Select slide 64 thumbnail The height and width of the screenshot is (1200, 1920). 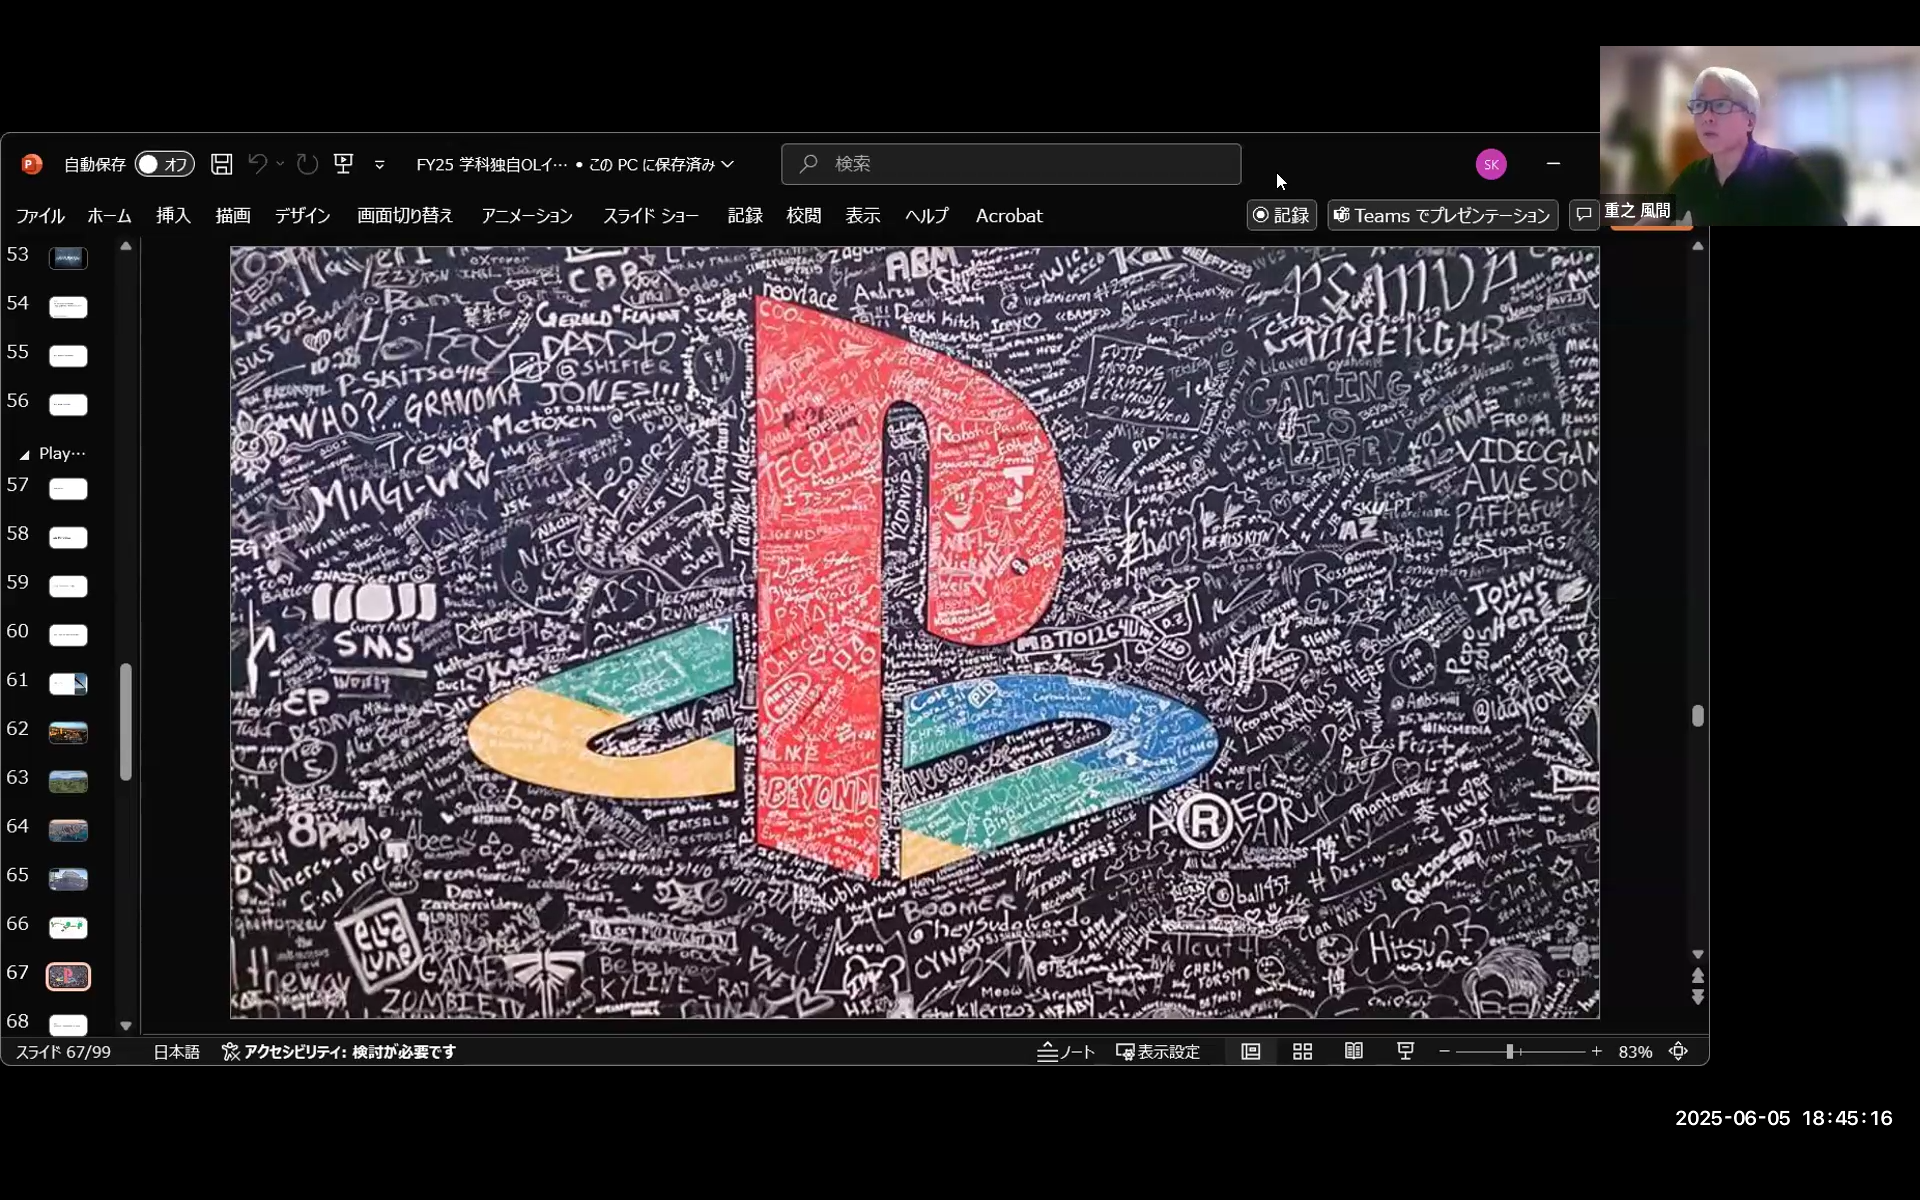click(x=68, y=830)
